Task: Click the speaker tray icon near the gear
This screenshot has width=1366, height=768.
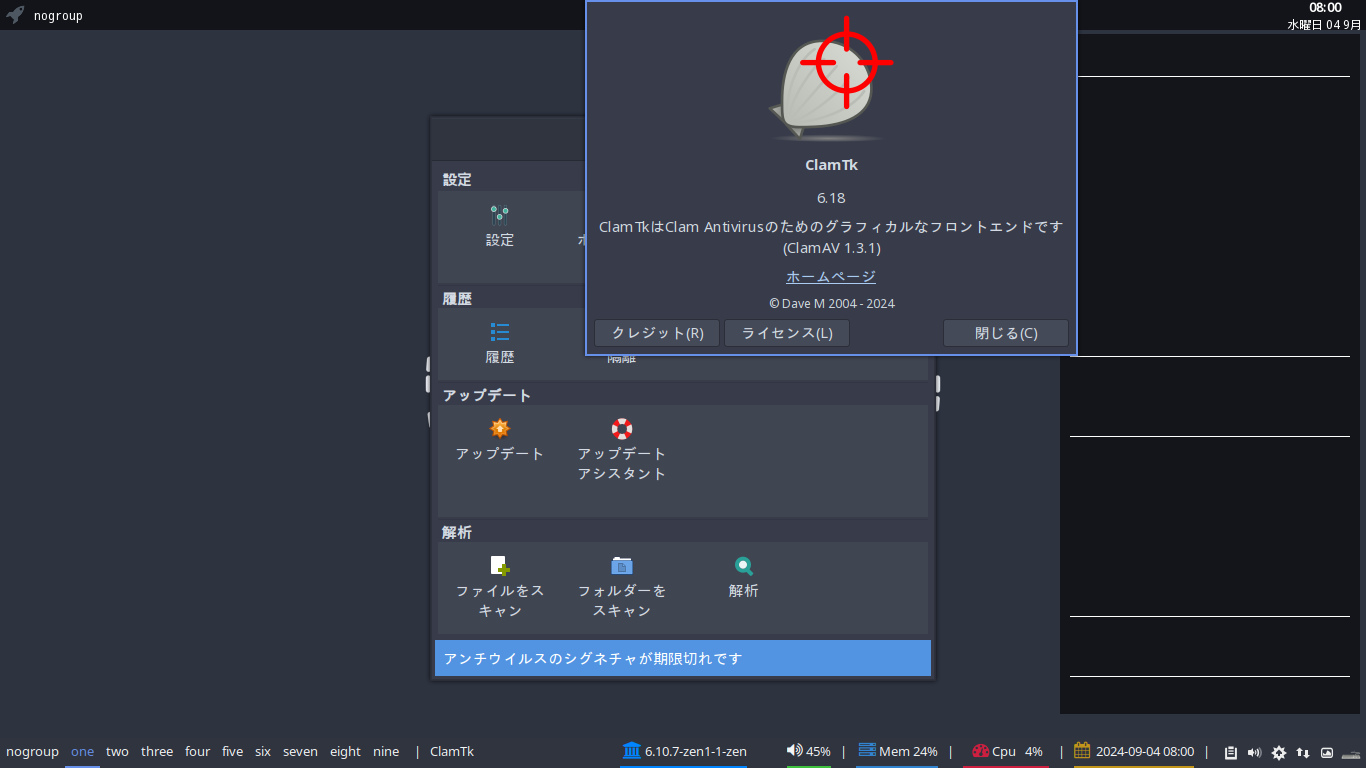Action: pyautogui.click(x=1255, y=752)
